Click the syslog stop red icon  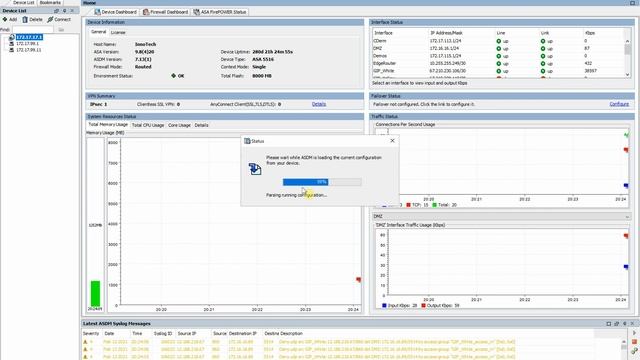click(634, 342)
